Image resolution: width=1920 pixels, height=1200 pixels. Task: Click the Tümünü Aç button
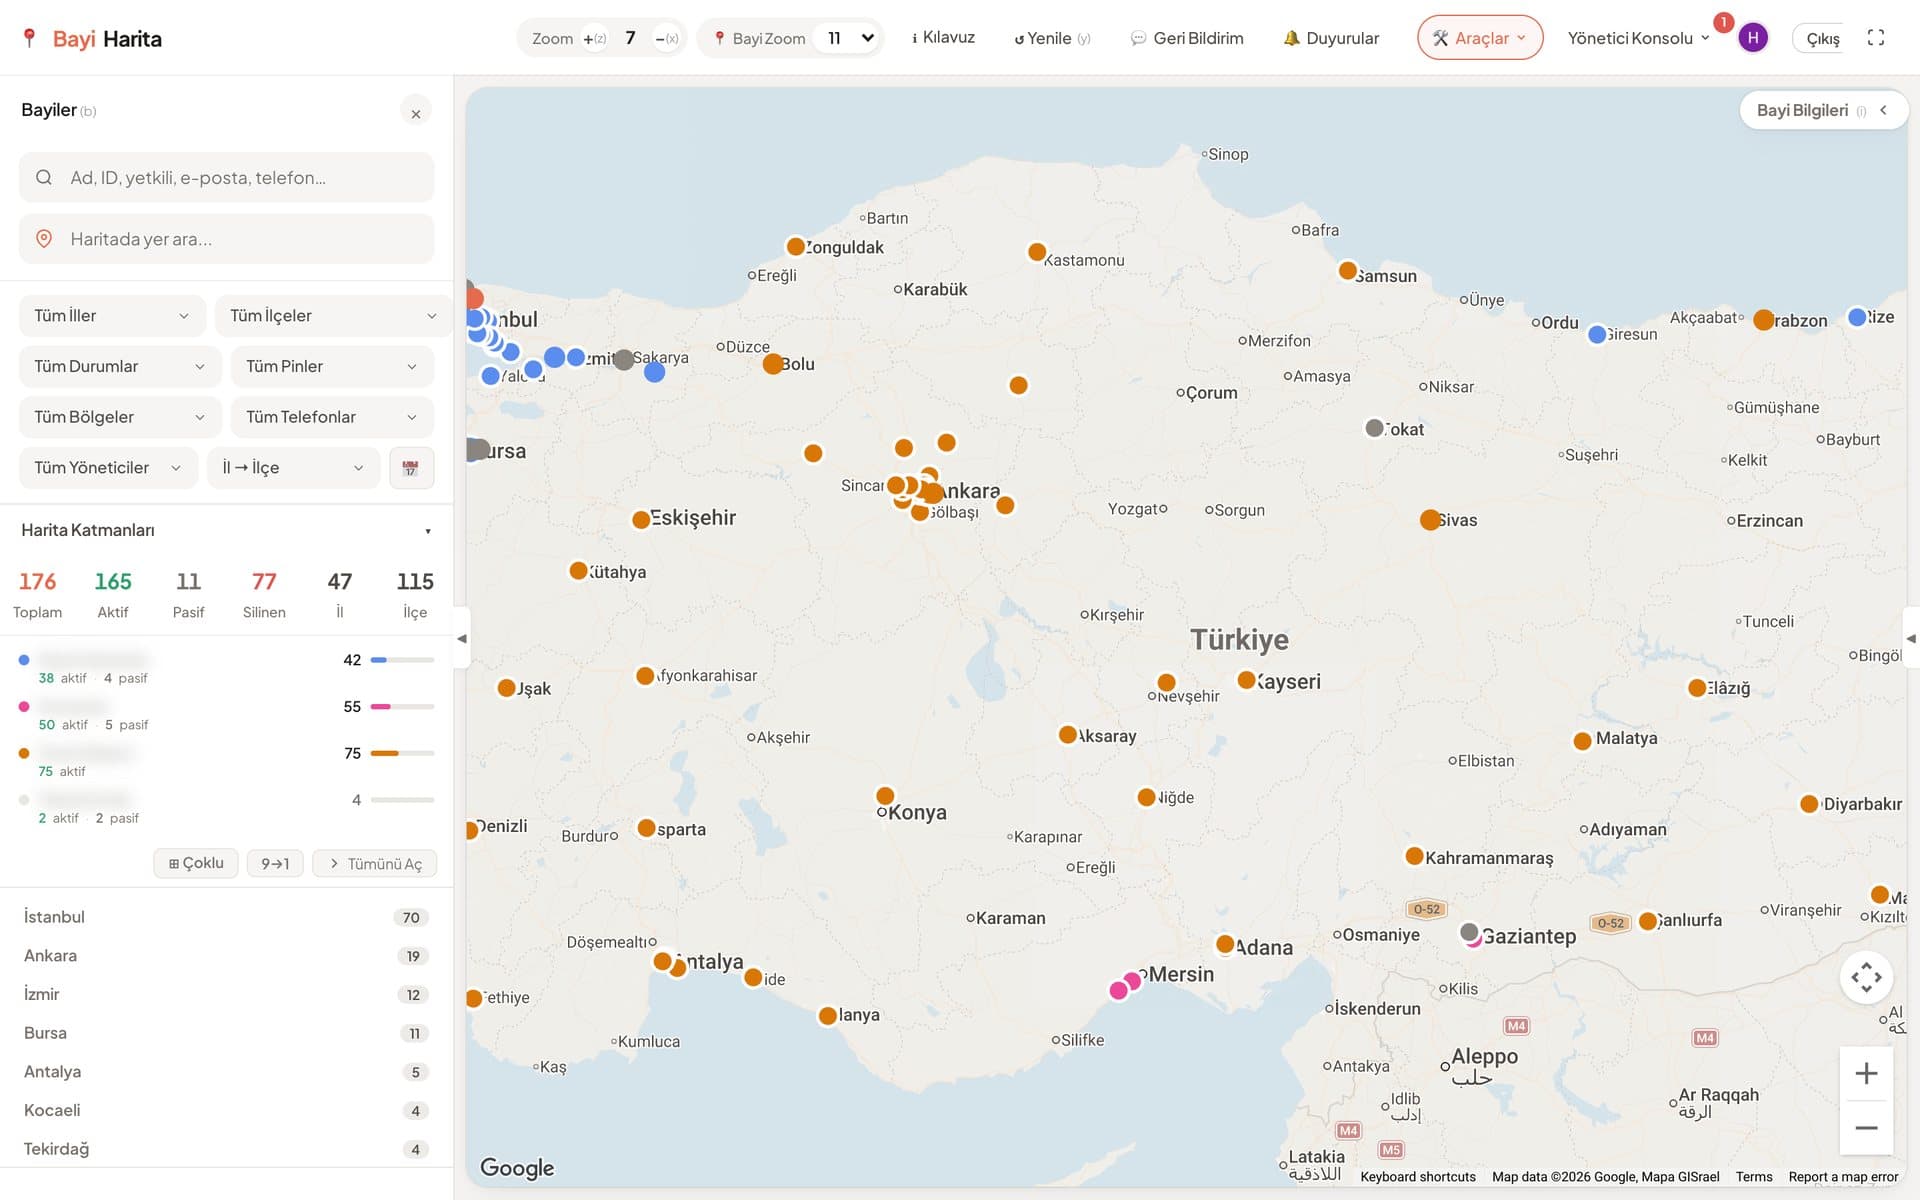375,864
